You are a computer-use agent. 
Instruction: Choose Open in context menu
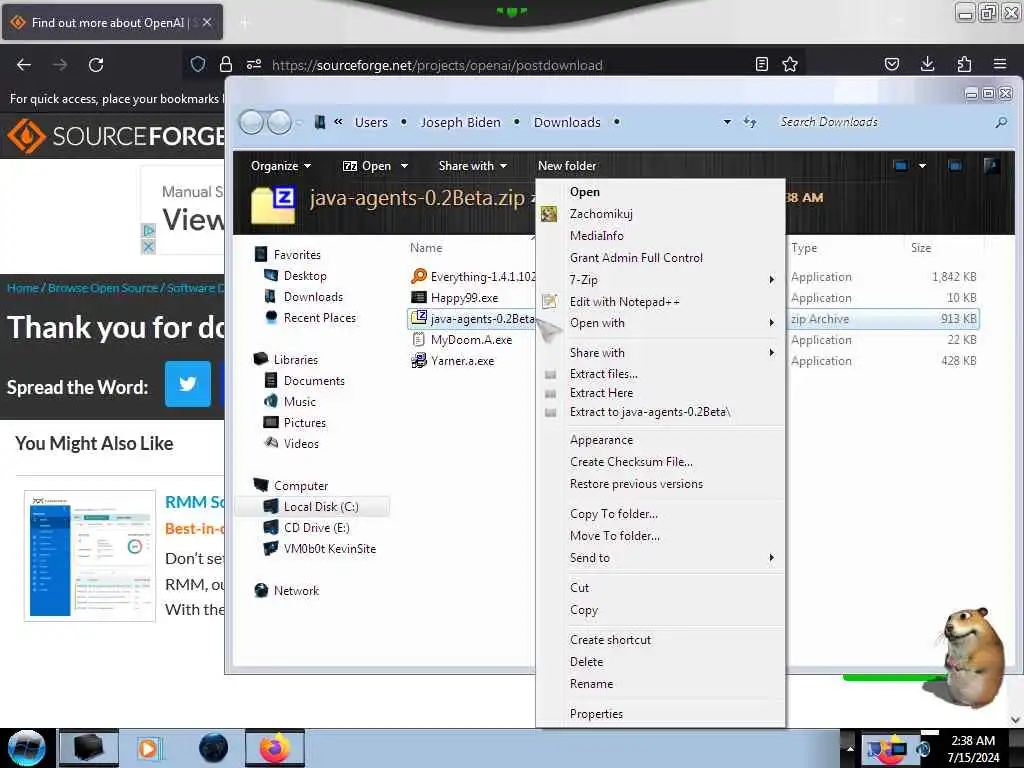pyautogui.click(x=660, y=192)
